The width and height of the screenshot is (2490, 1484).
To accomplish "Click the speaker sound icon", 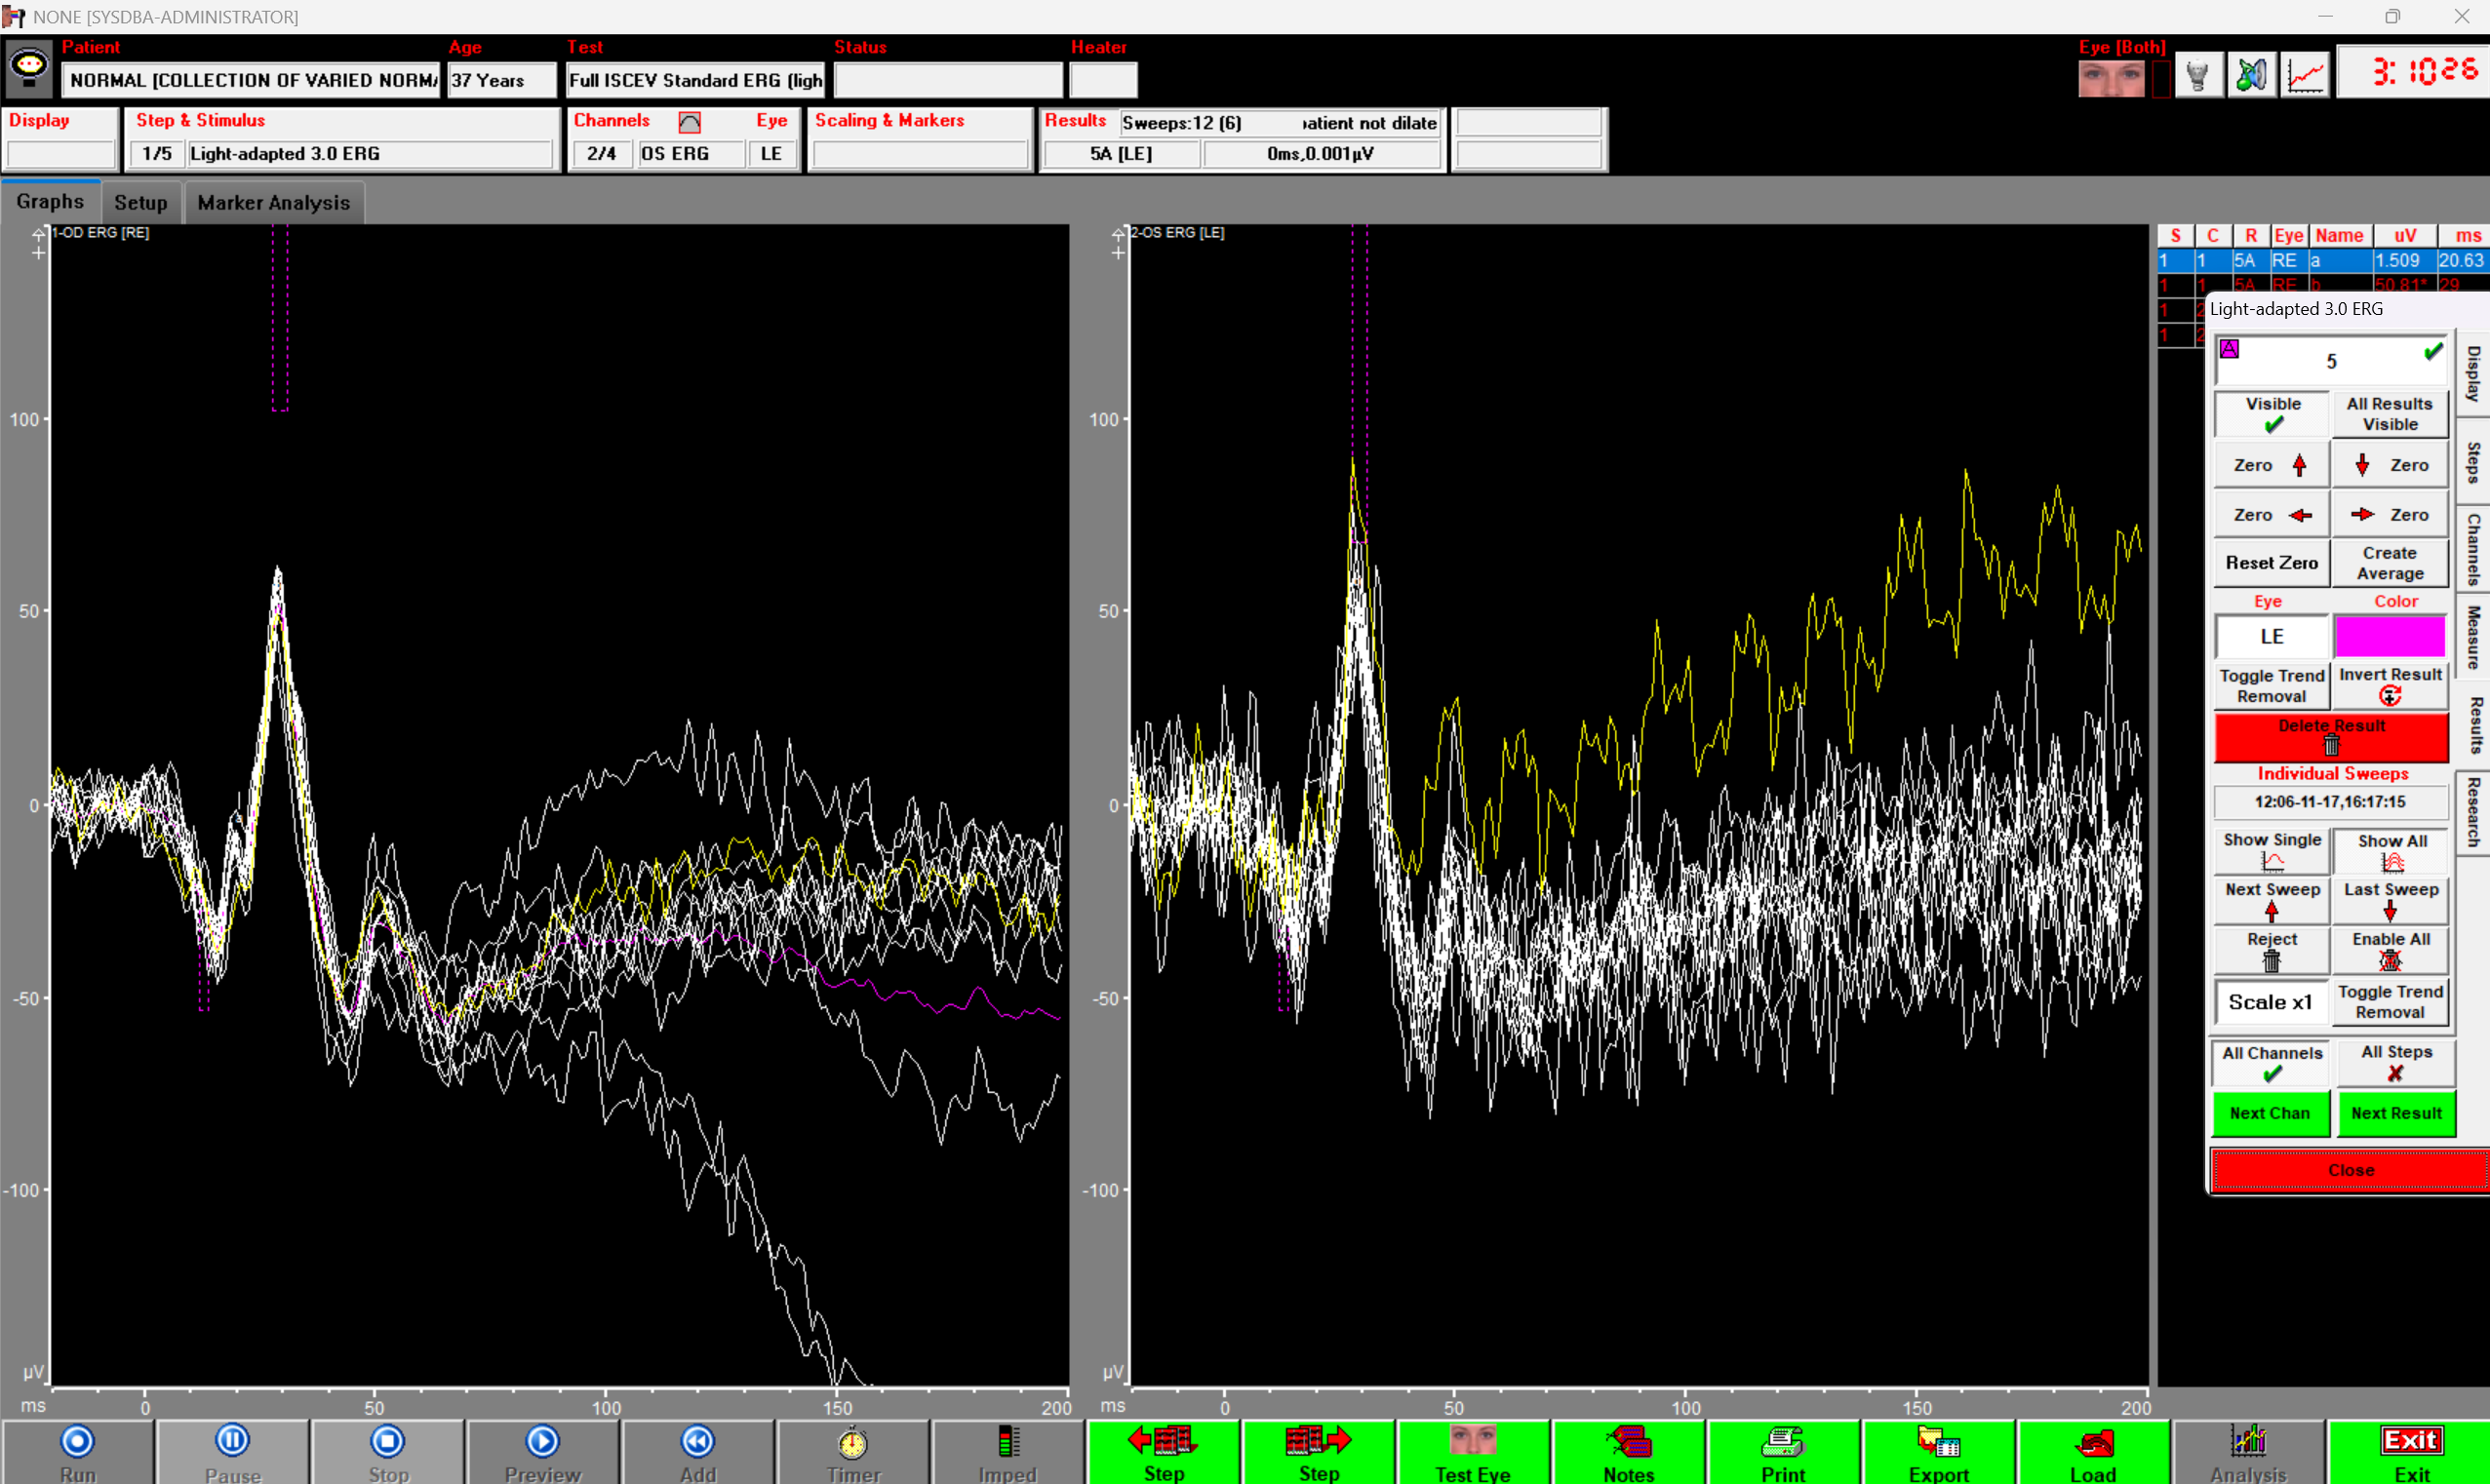I will (x=2251, y=75).
